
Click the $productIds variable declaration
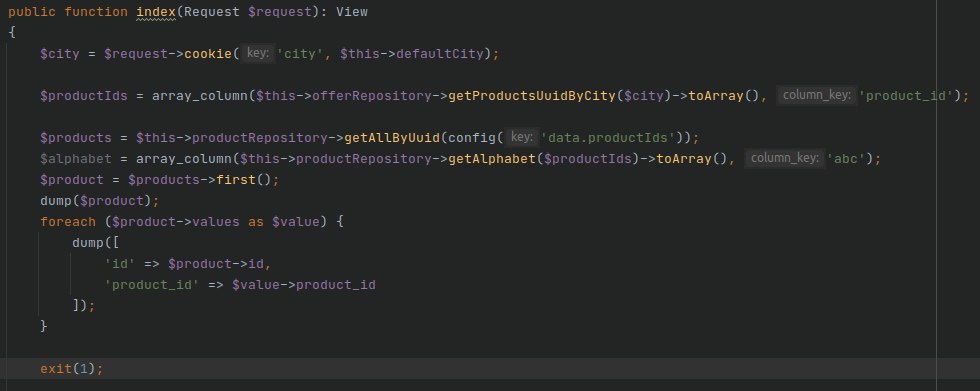point(84,96)
